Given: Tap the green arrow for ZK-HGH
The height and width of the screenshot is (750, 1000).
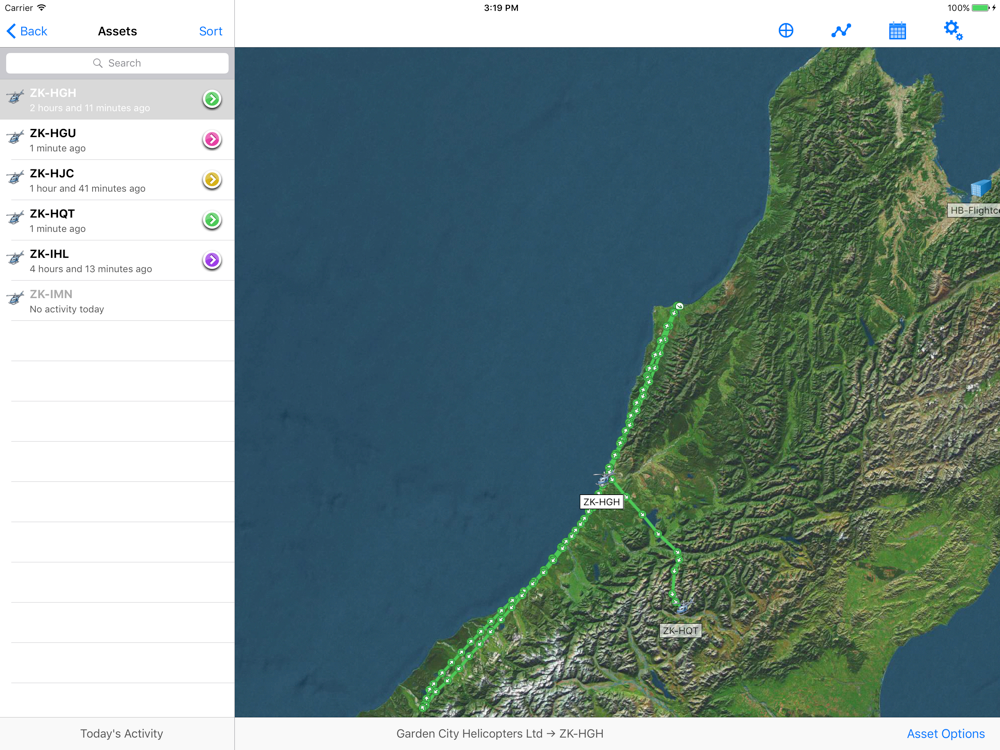Looking at the screenshot, I should (x=212, y=99).
